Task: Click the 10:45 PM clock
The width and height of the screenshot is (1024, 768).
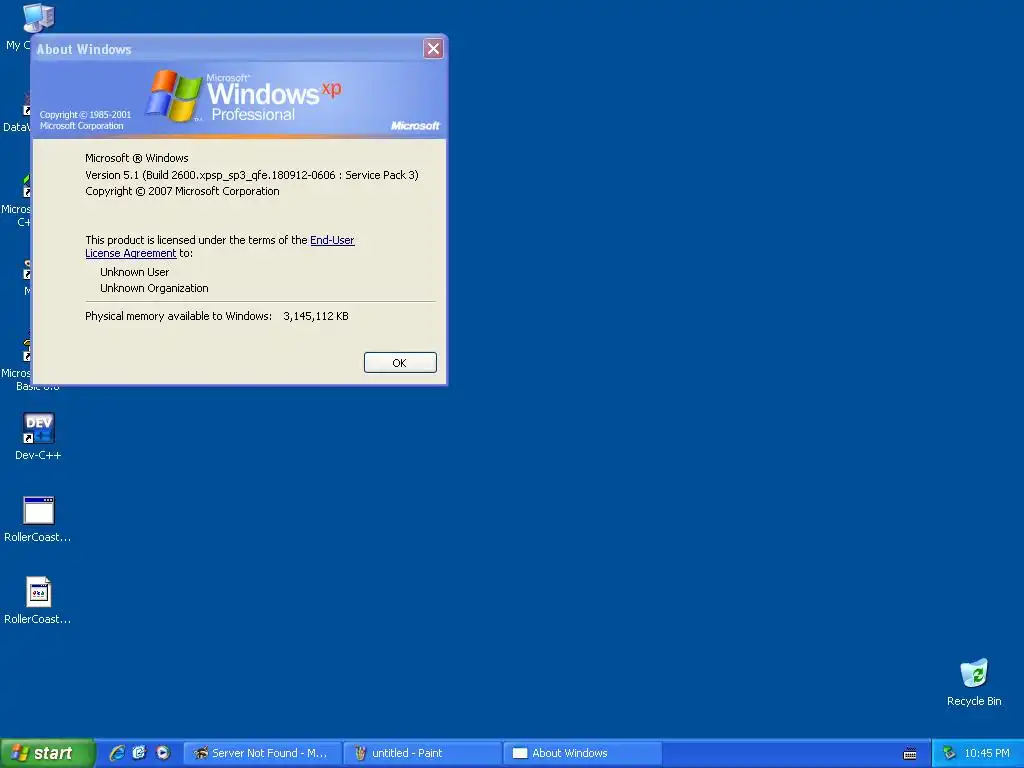Action: pyautogui.click(x=987, y=753)
